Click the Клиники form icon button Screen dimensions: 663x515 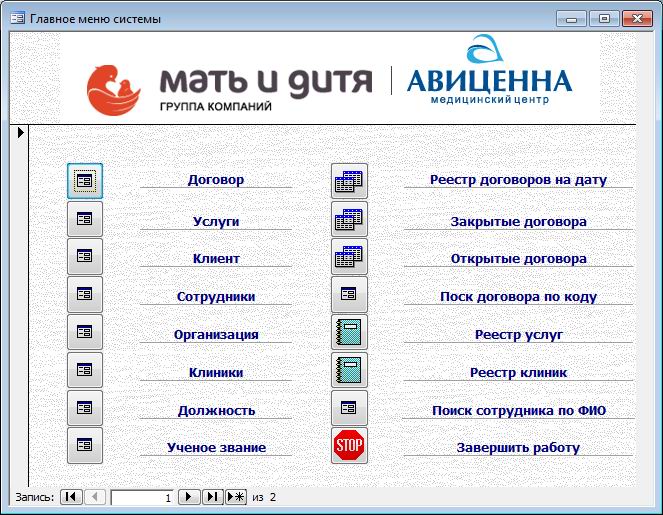click(85, 370)
